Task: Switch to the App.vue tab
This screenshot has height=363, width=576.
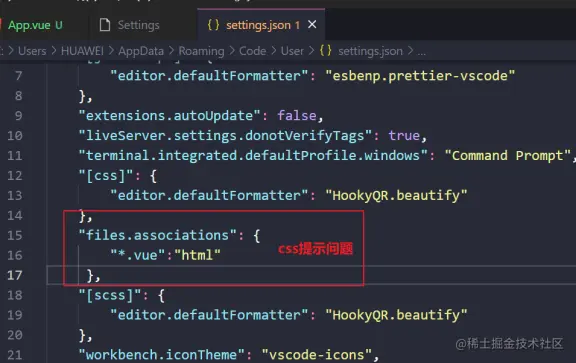Action: (x=35, y=25)
